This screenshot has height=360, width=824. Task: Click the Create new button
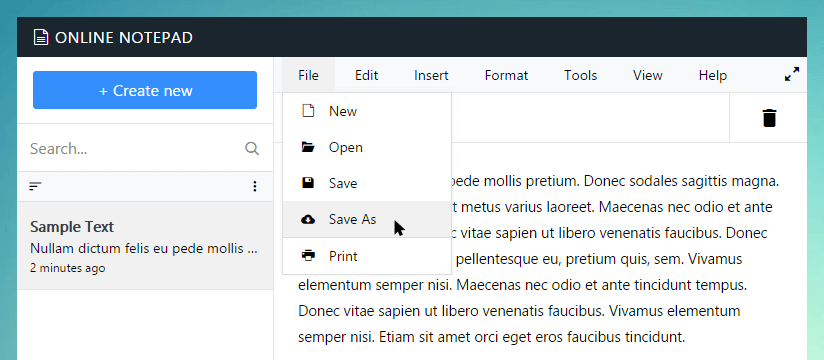pyautogui.click(x=145, y=90)
